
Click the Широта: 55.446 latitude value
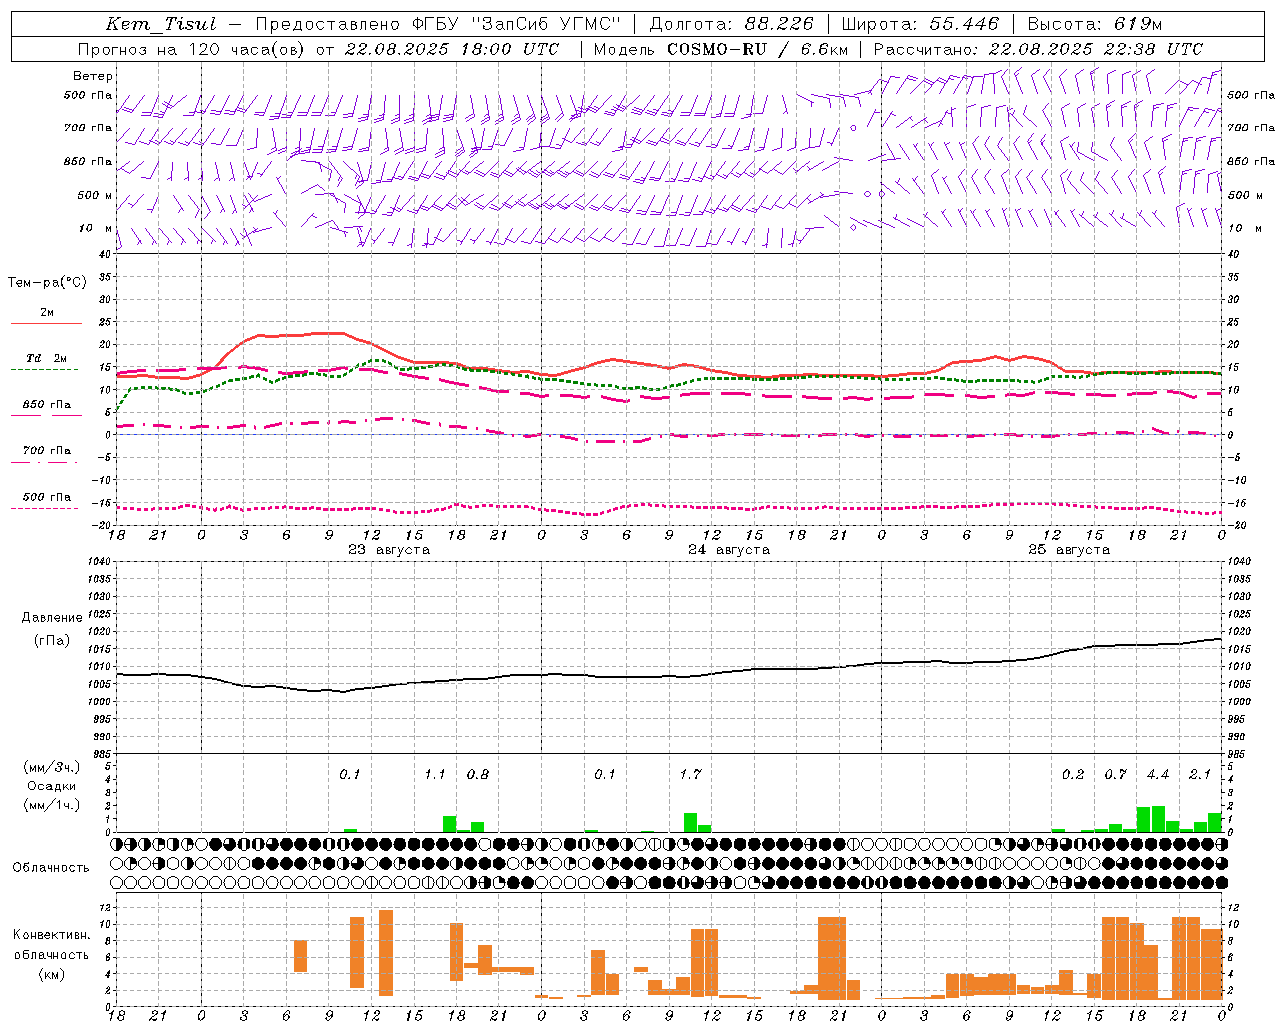pos(920,24)
